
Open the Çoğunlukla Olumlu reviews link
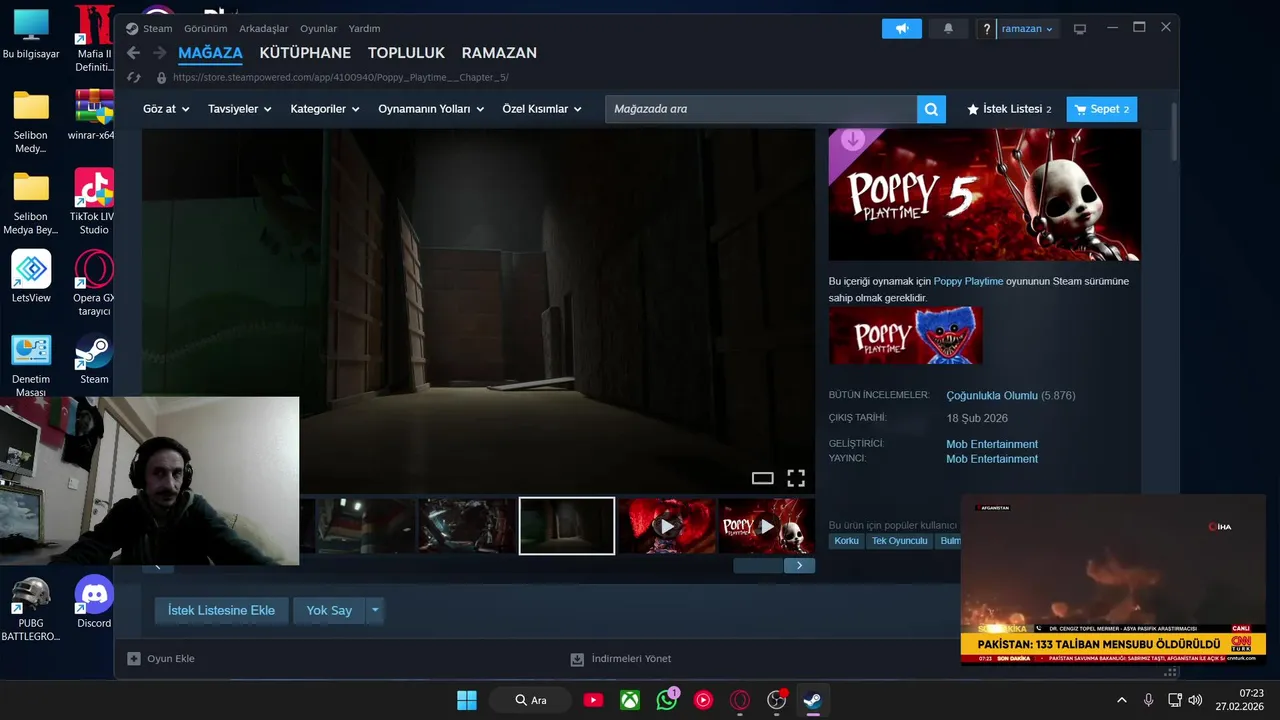[992, 396]
